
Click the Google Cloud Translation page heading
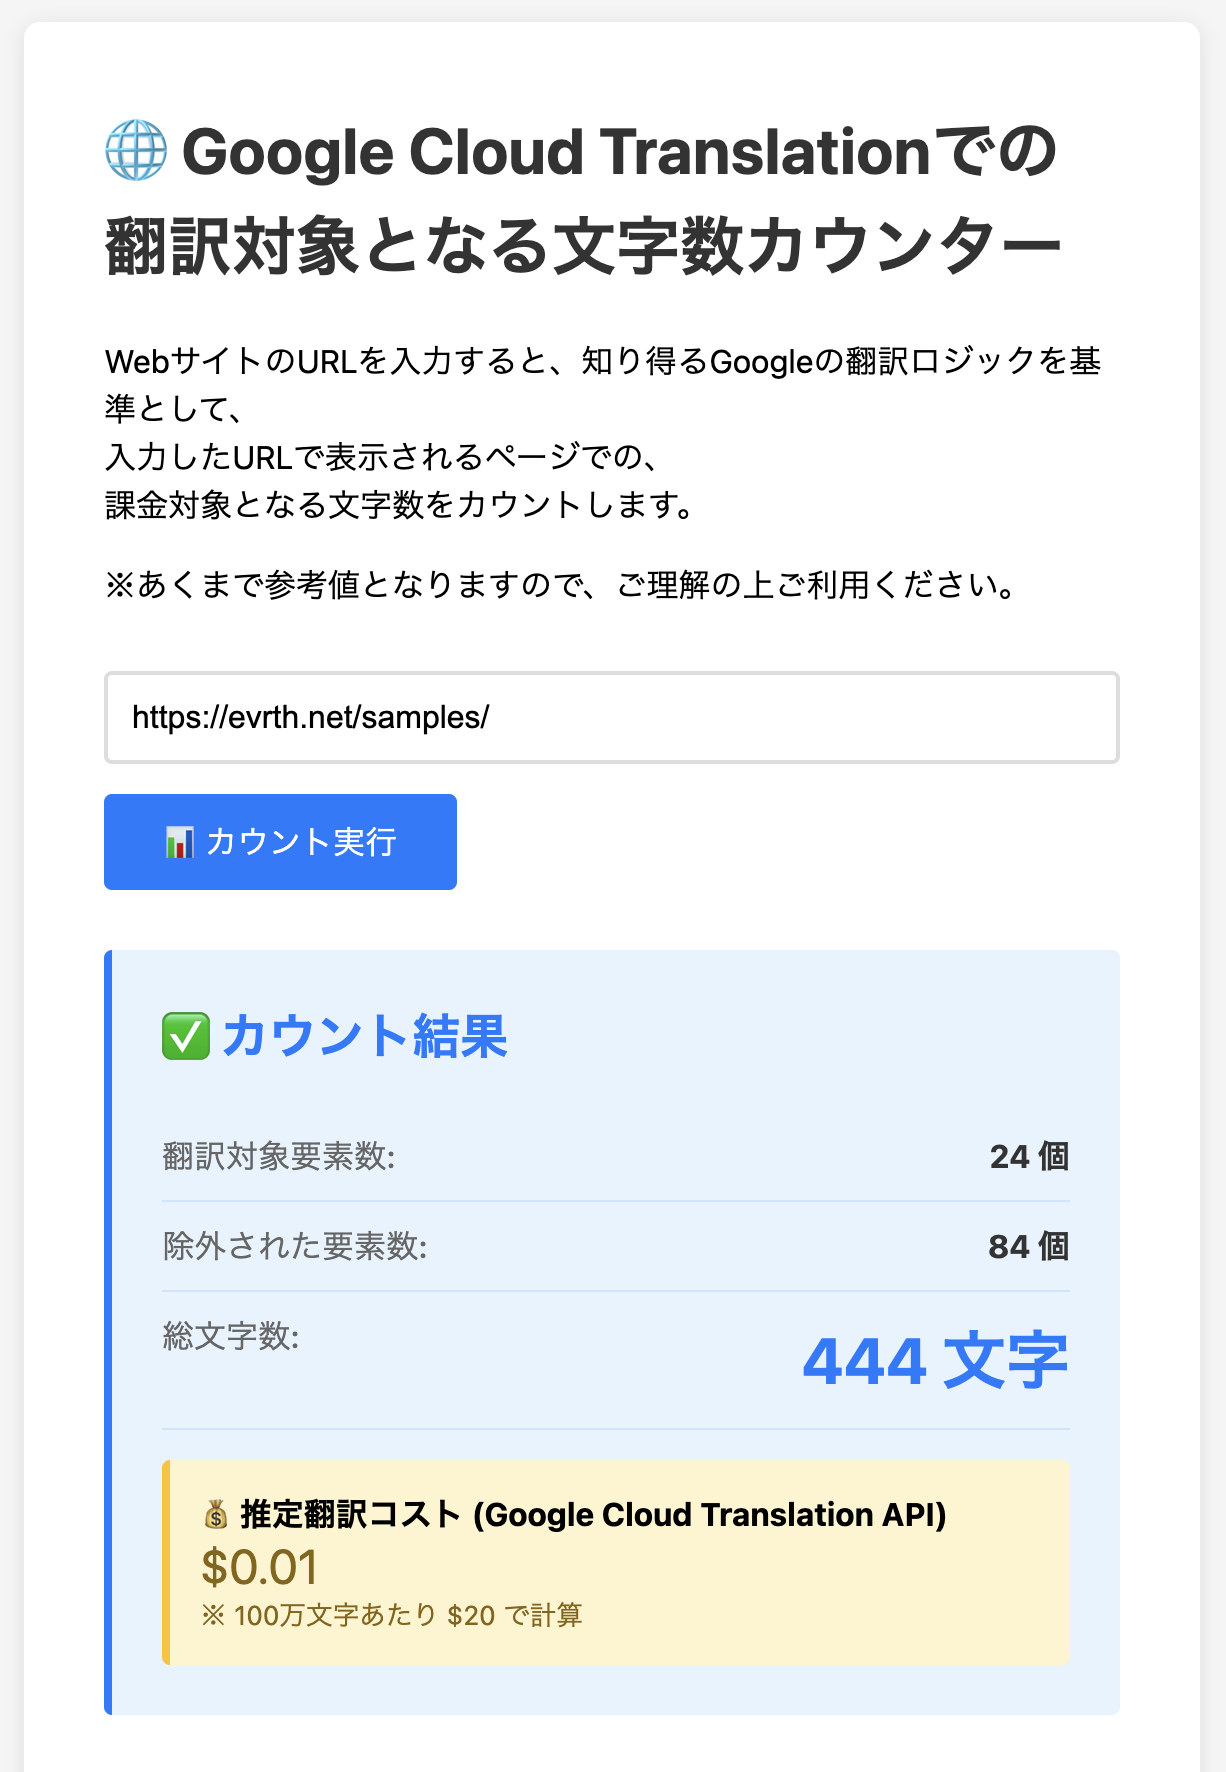582,198
